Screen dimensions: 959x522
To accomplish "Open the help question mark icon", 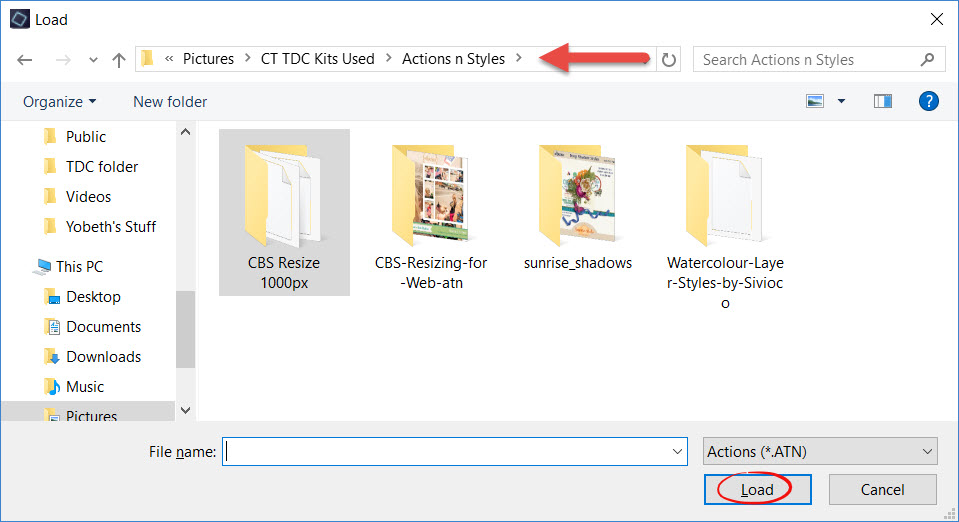I will pos(928,101).
